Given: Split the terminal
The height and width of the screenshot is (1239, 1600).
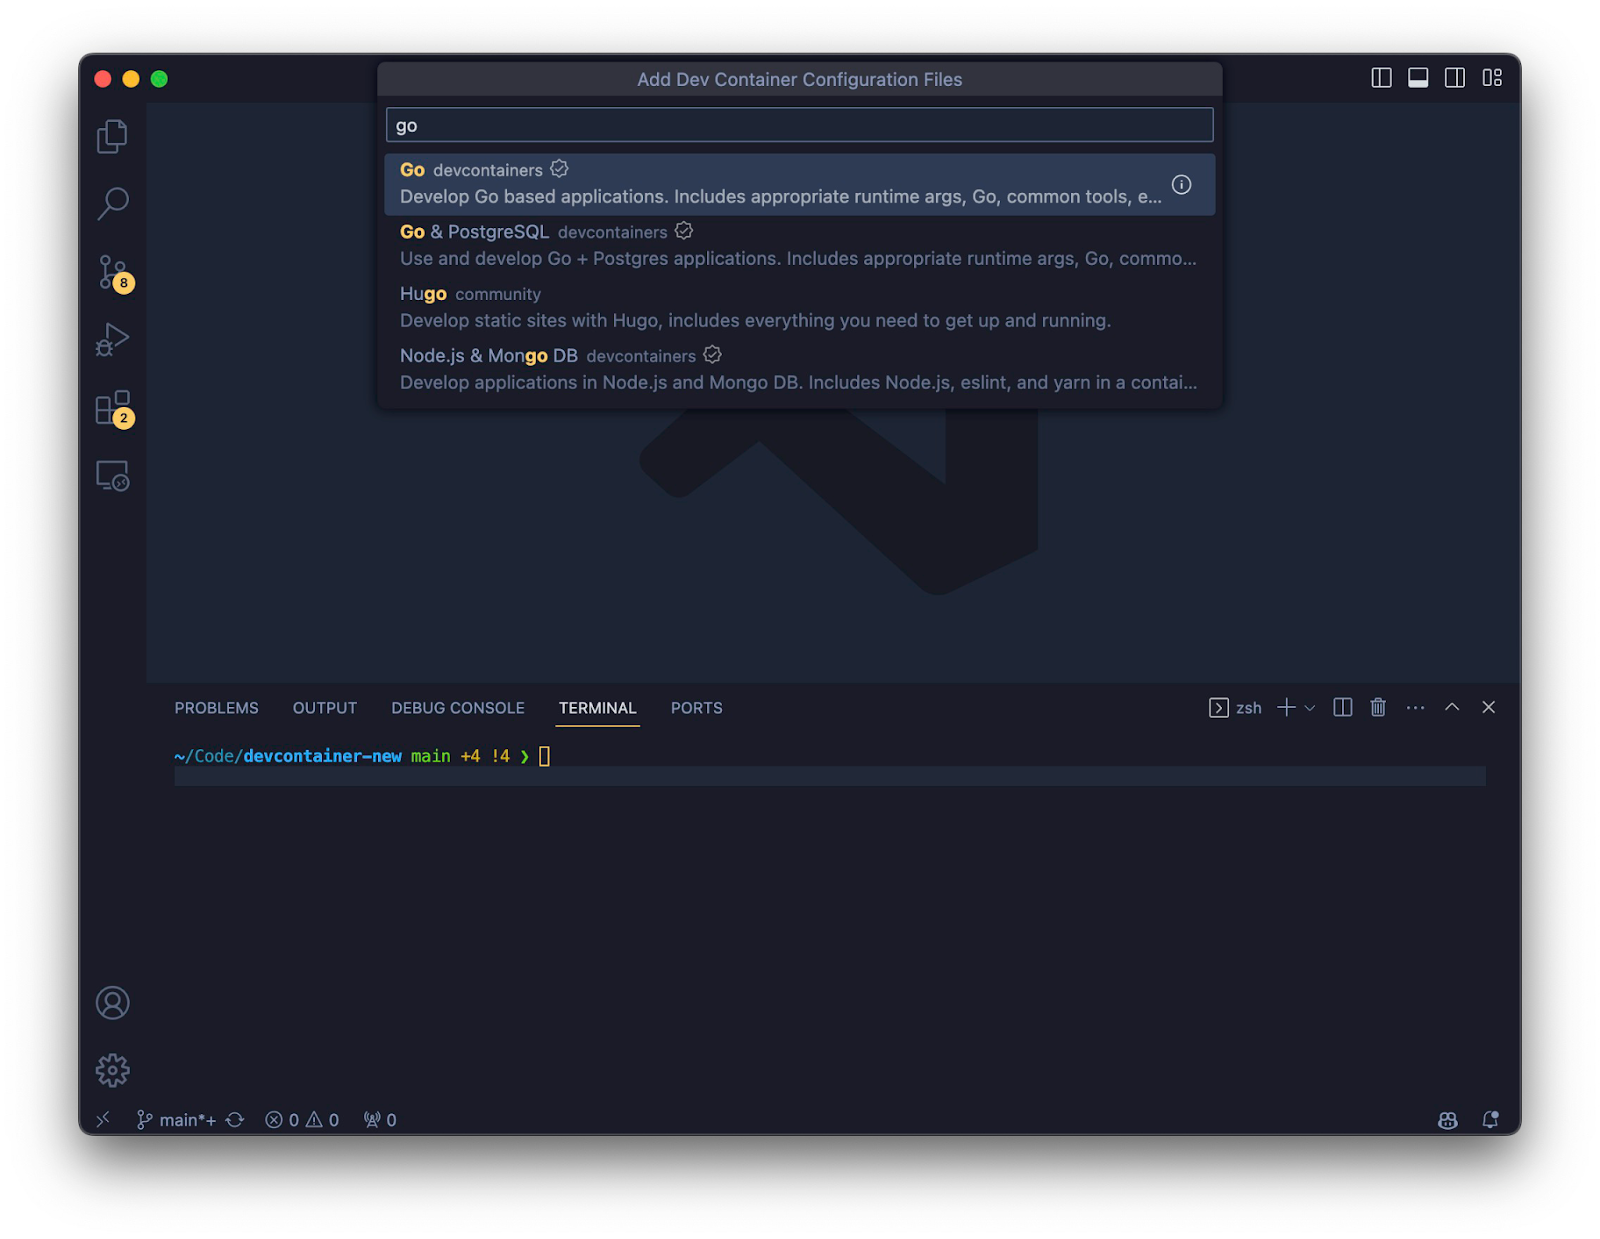Looking at the screenshot, I should tap(1343, 708).
